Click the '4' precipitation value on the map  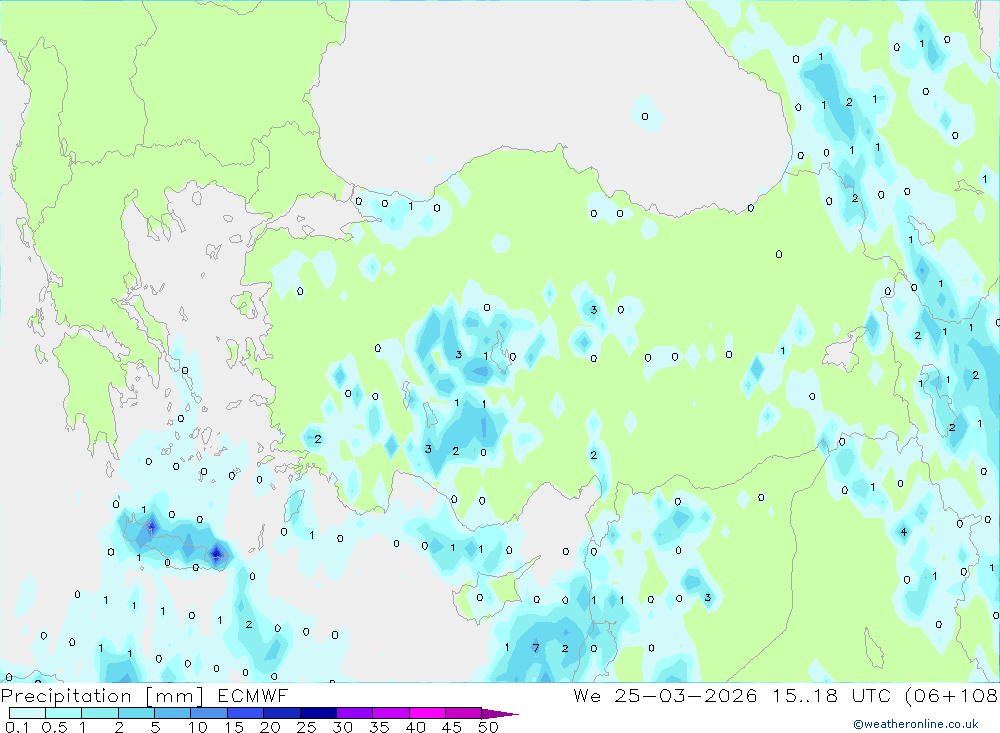tap(904, 531)
